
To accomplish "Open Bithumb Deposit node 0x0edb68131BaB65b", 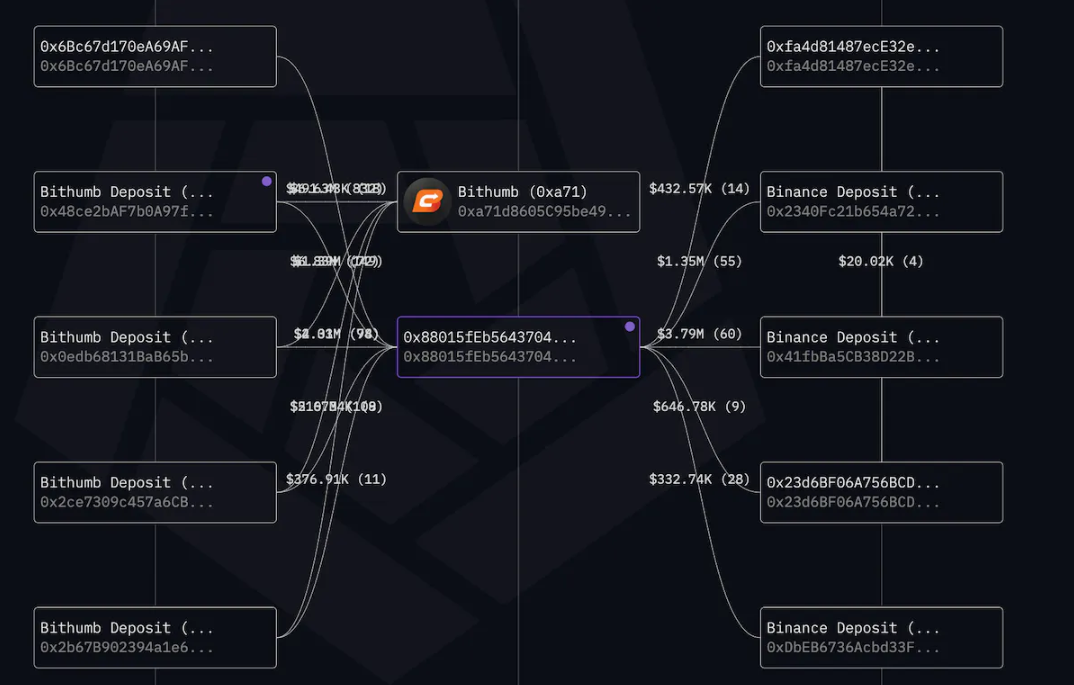I will (155, 347).
